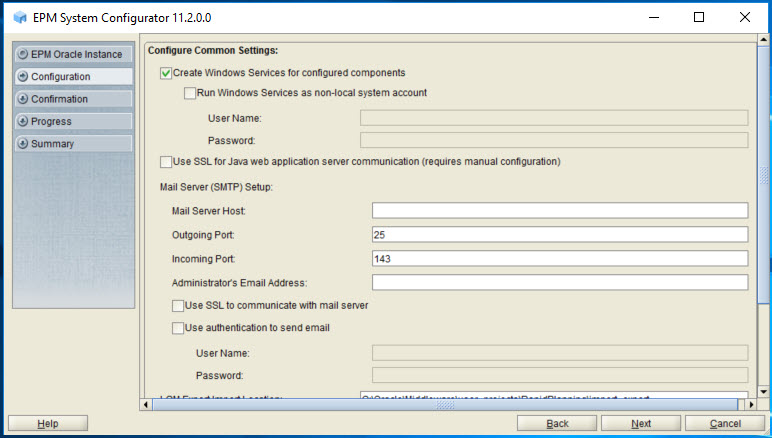
Task: Click the Windows Services User Name field
Action: tap(554, 118)
